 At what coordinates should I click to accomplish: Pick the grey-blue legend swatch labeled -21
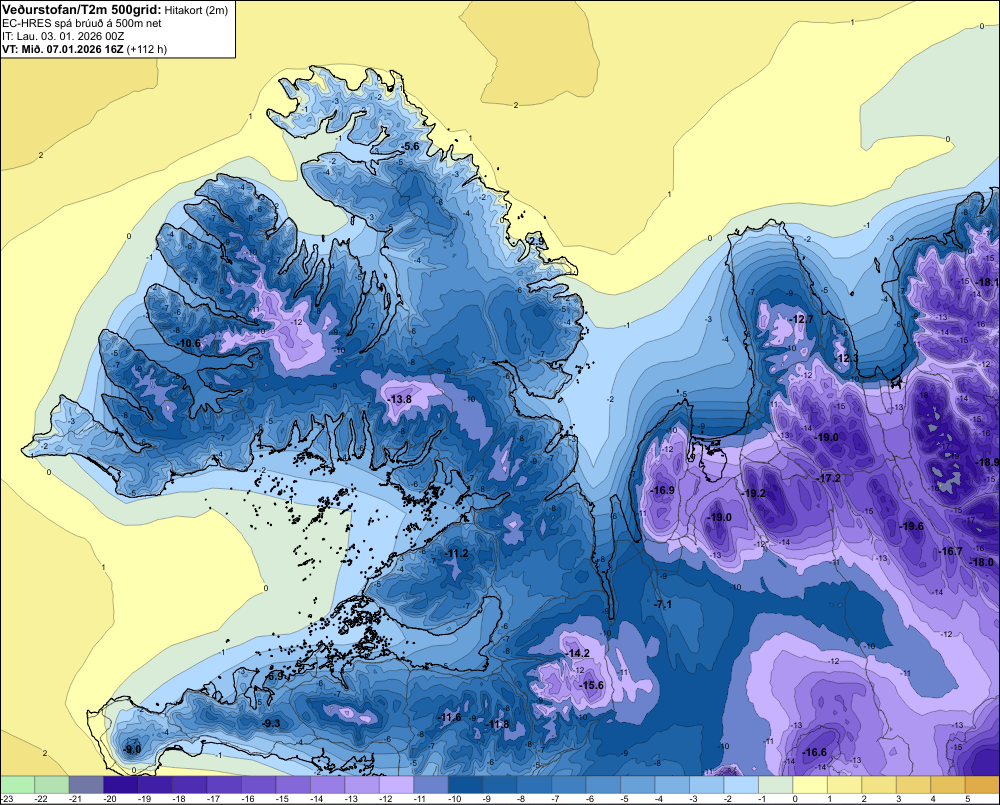[86, 784]
